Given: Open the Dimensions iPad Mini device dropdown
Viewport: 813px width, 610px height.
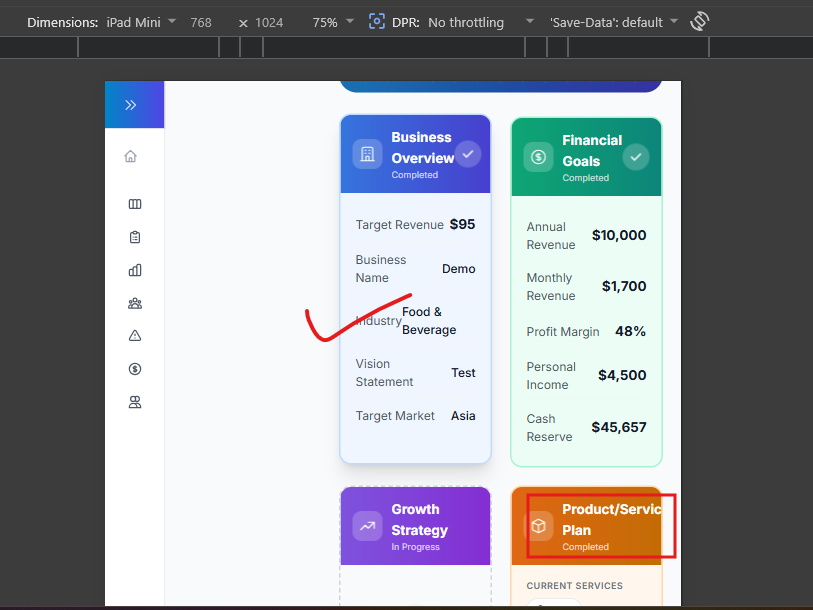Looking at the screenshot, I should [x=141, y=22].
